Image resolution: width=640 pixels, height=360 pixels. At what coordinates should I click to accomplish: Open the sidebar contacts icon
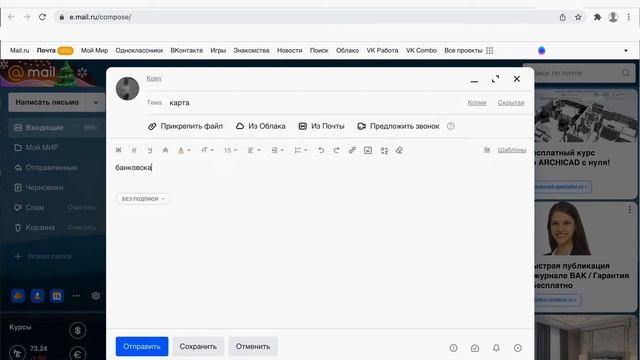pos(37,296)
